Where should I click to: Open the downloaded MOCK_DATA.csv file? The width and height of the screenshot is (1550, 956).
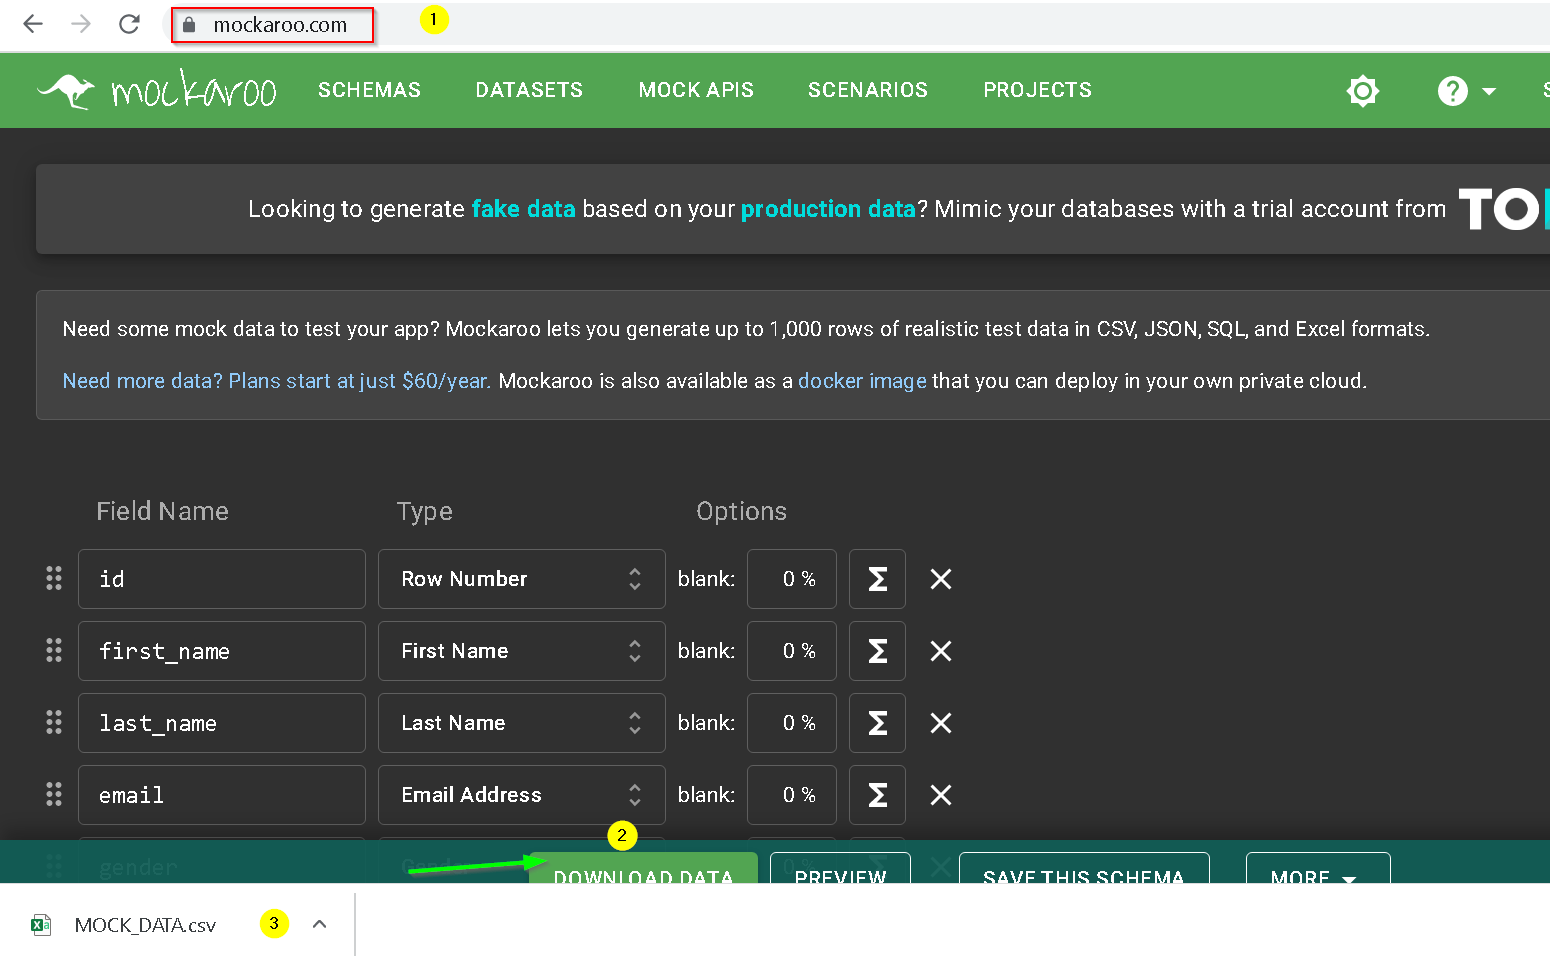[x=145, y=925]
